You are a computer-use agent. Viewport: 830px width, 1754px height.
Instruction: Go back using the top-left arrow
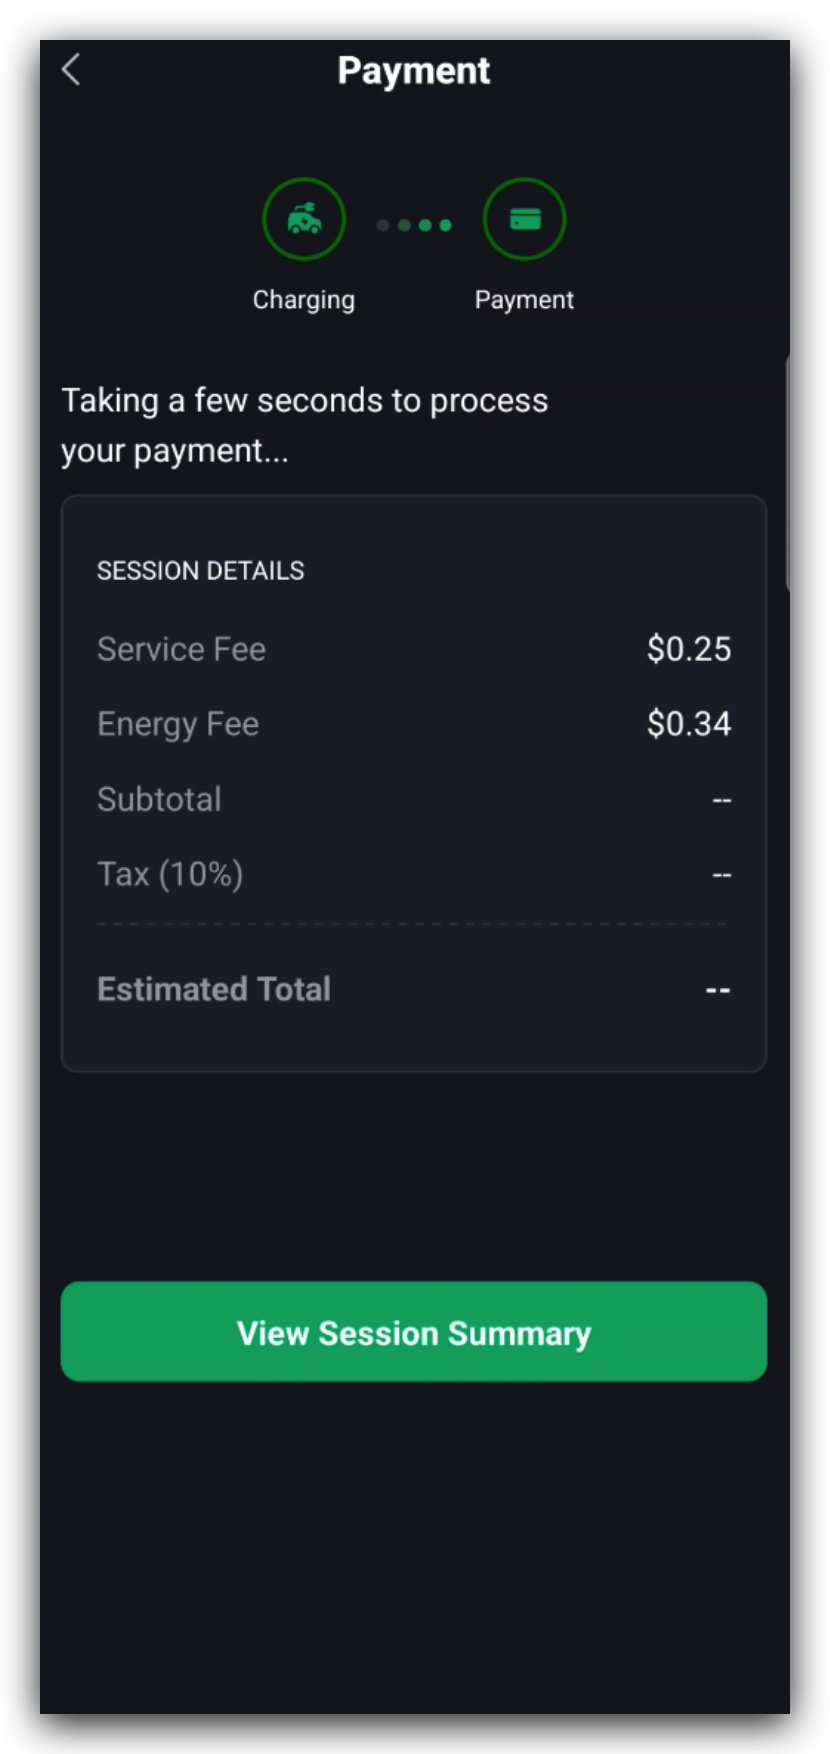pyautogui.click(x=71, y=70)
